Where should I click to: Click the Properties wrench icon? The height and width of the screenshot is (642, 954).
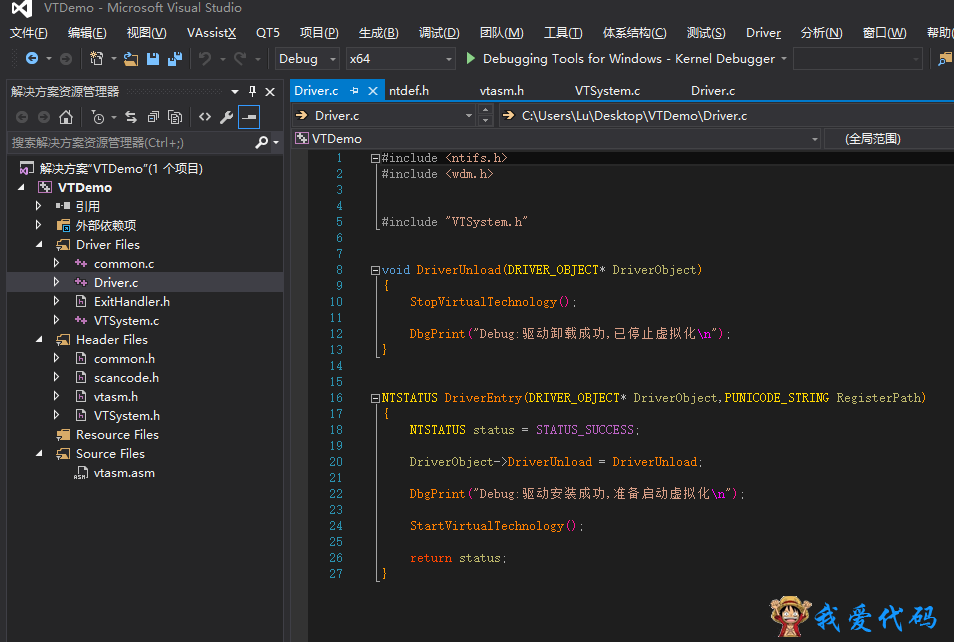tap(226, 117)
